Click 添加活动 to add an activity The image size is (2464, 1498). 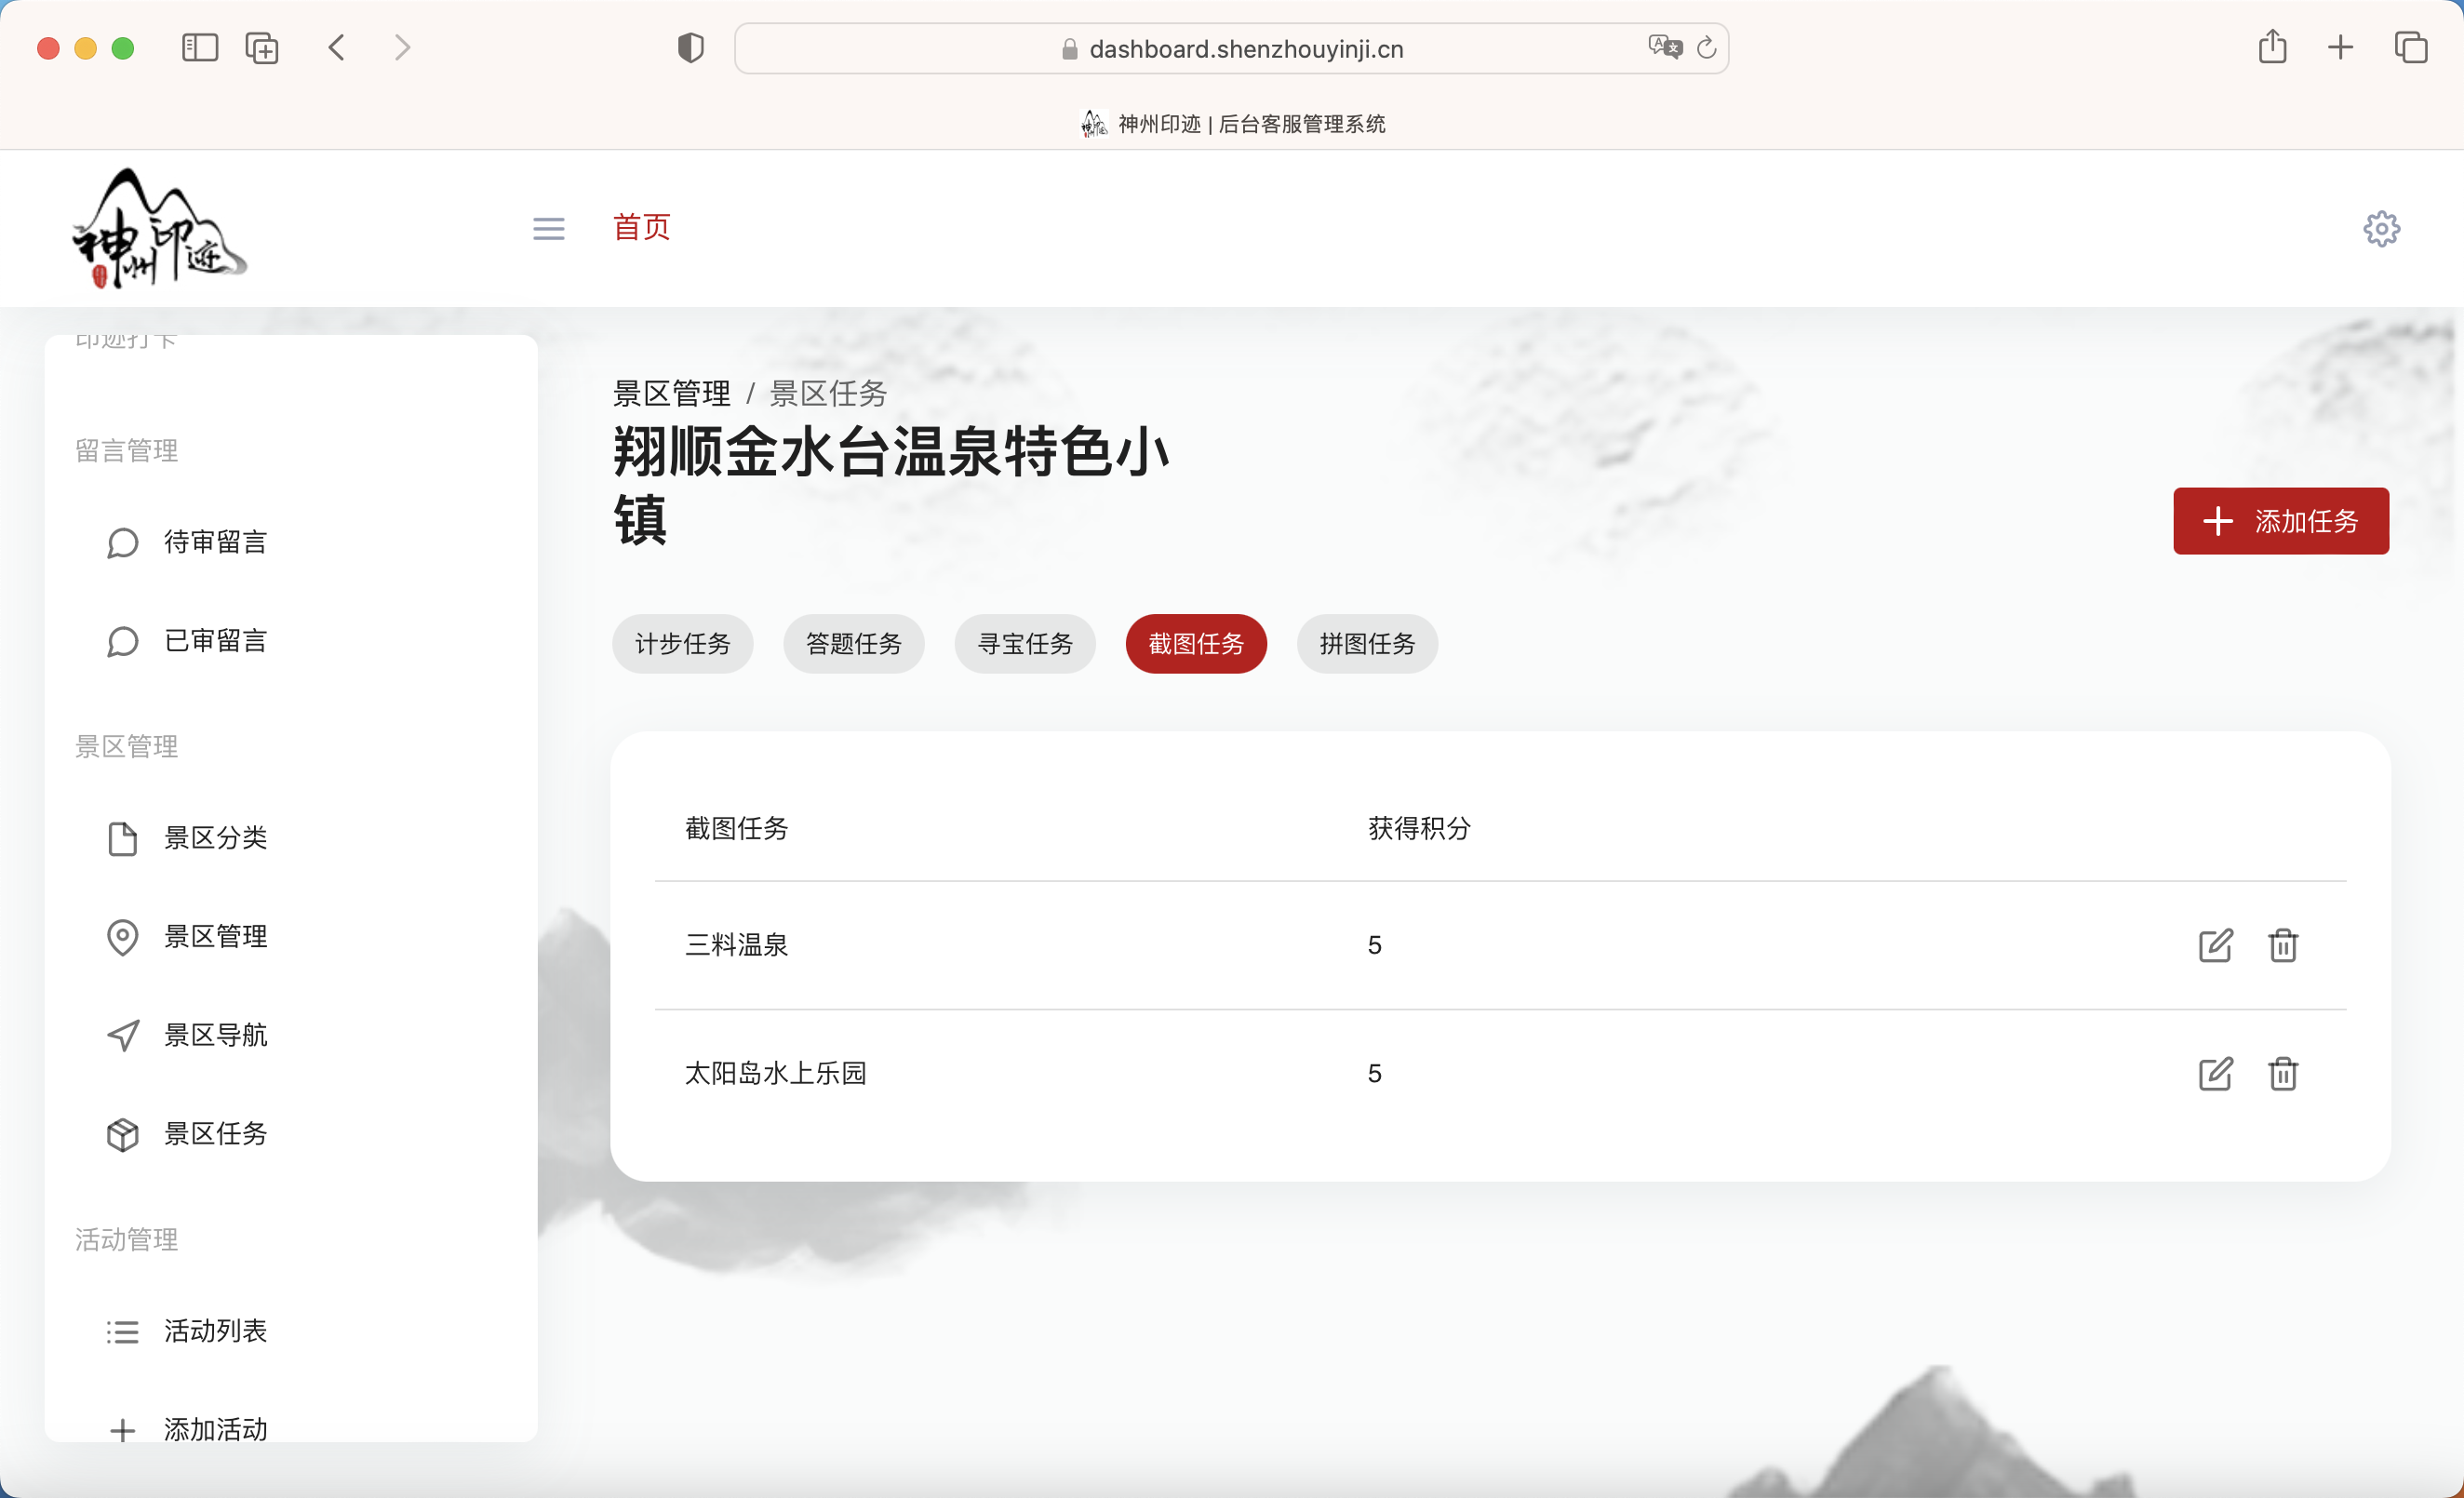click(214, 1428)
